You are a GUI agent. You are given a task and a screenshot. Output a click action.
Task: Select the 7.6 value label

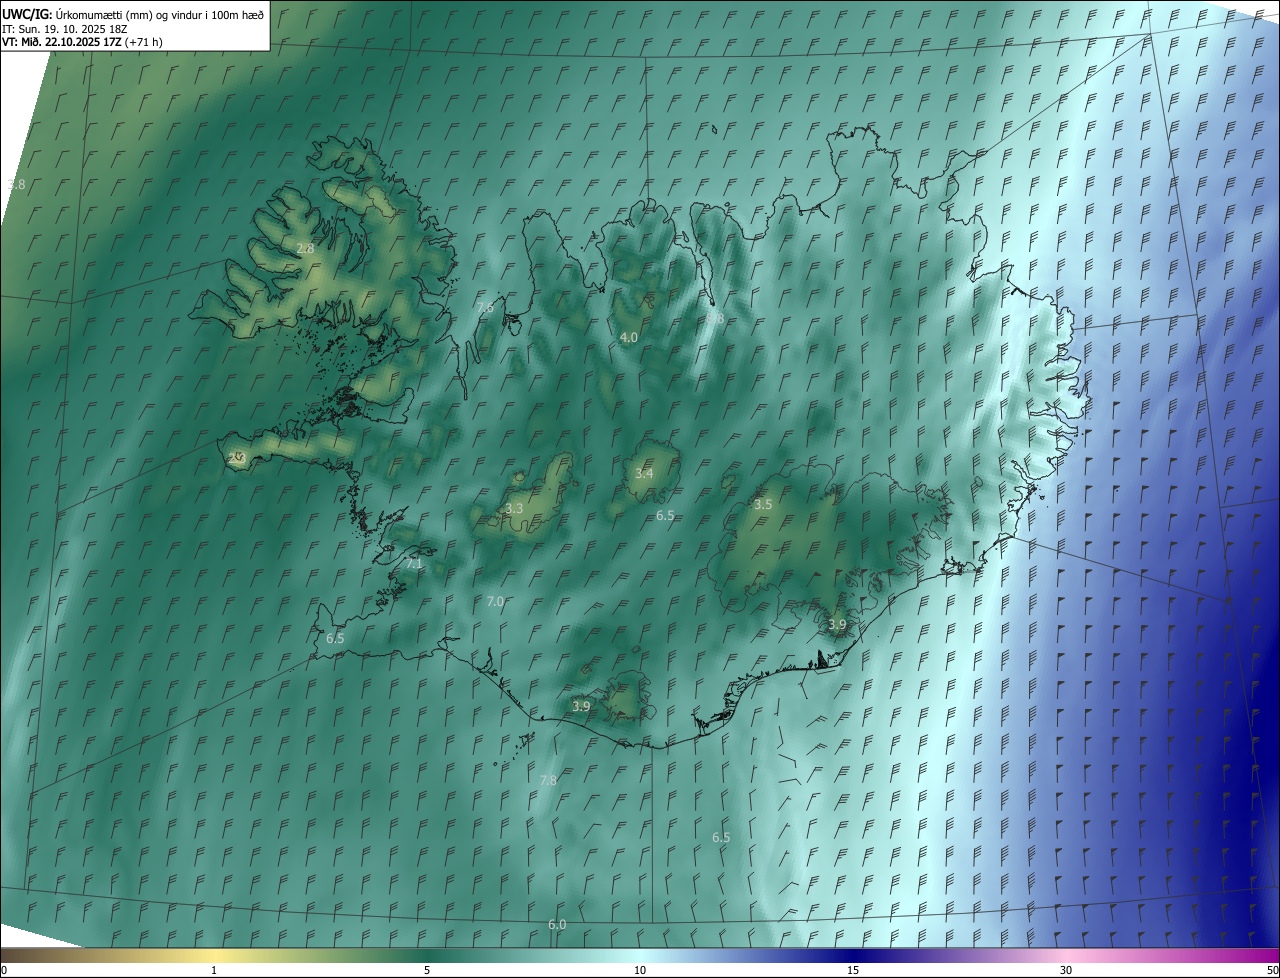pyautogui.click(x=485, y=308)
